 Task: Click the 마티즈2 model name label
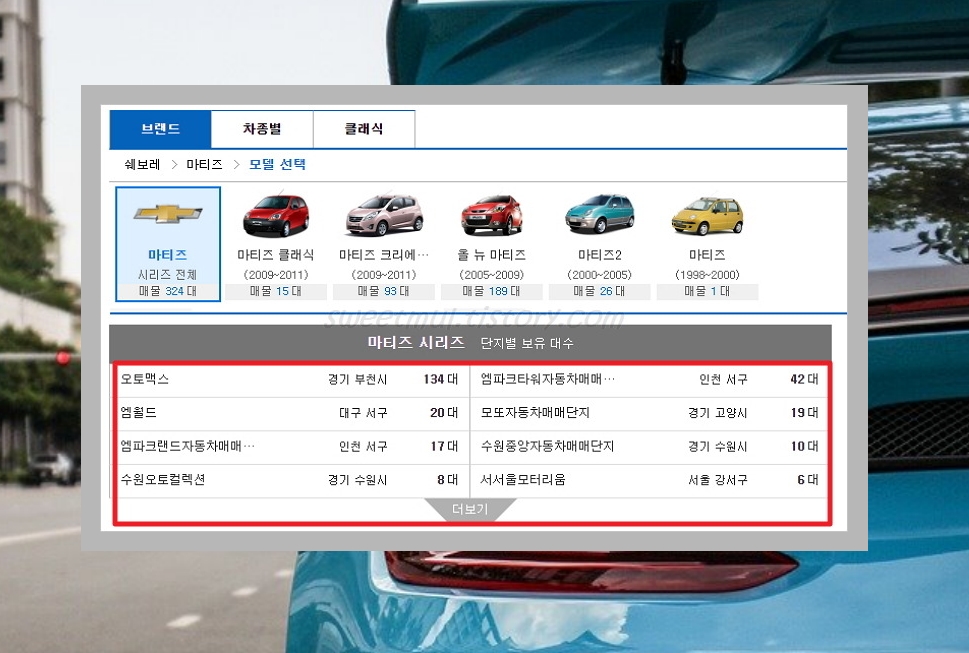point(599,255)
